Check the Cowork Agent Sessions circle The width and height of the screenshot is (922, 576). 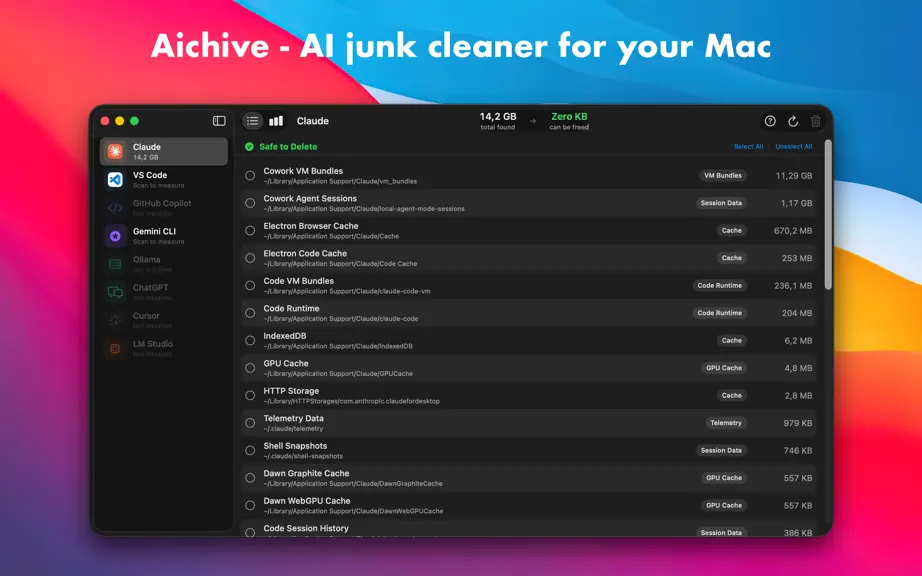pyautogui.click(x=250, y=203)
